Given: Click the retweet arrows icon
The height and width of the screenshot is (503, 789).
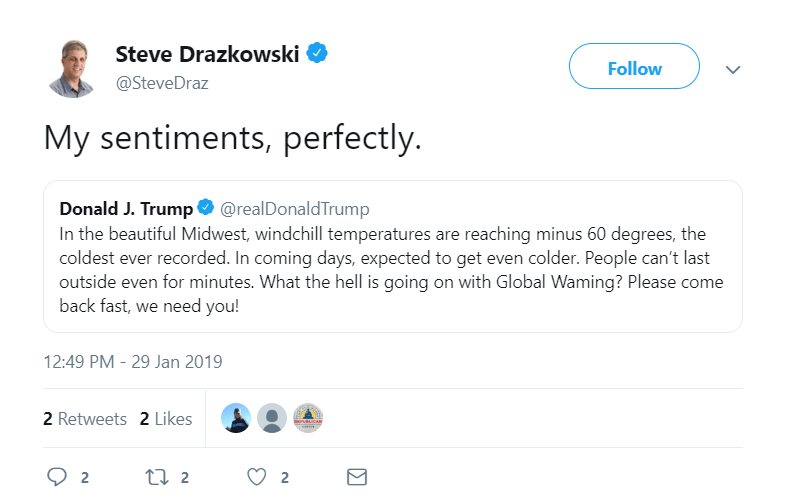Looking at the screenshot, I should point(156,477).
